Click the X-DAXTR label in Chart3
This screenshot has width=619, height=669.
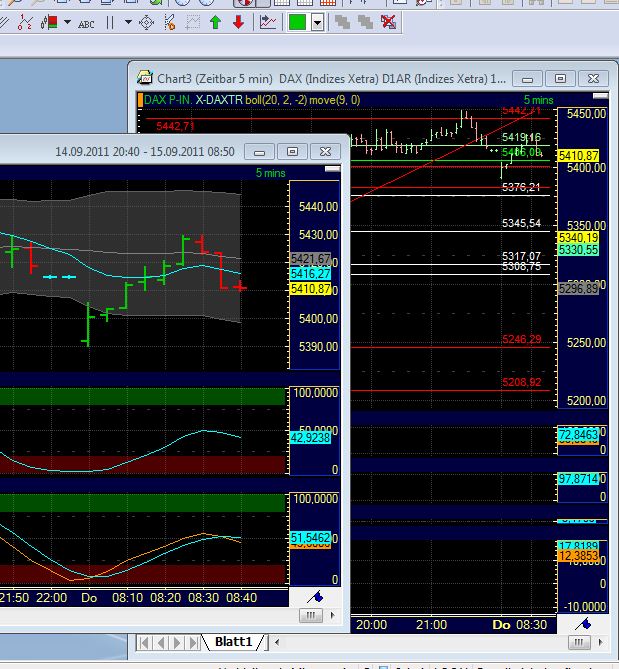219,100
